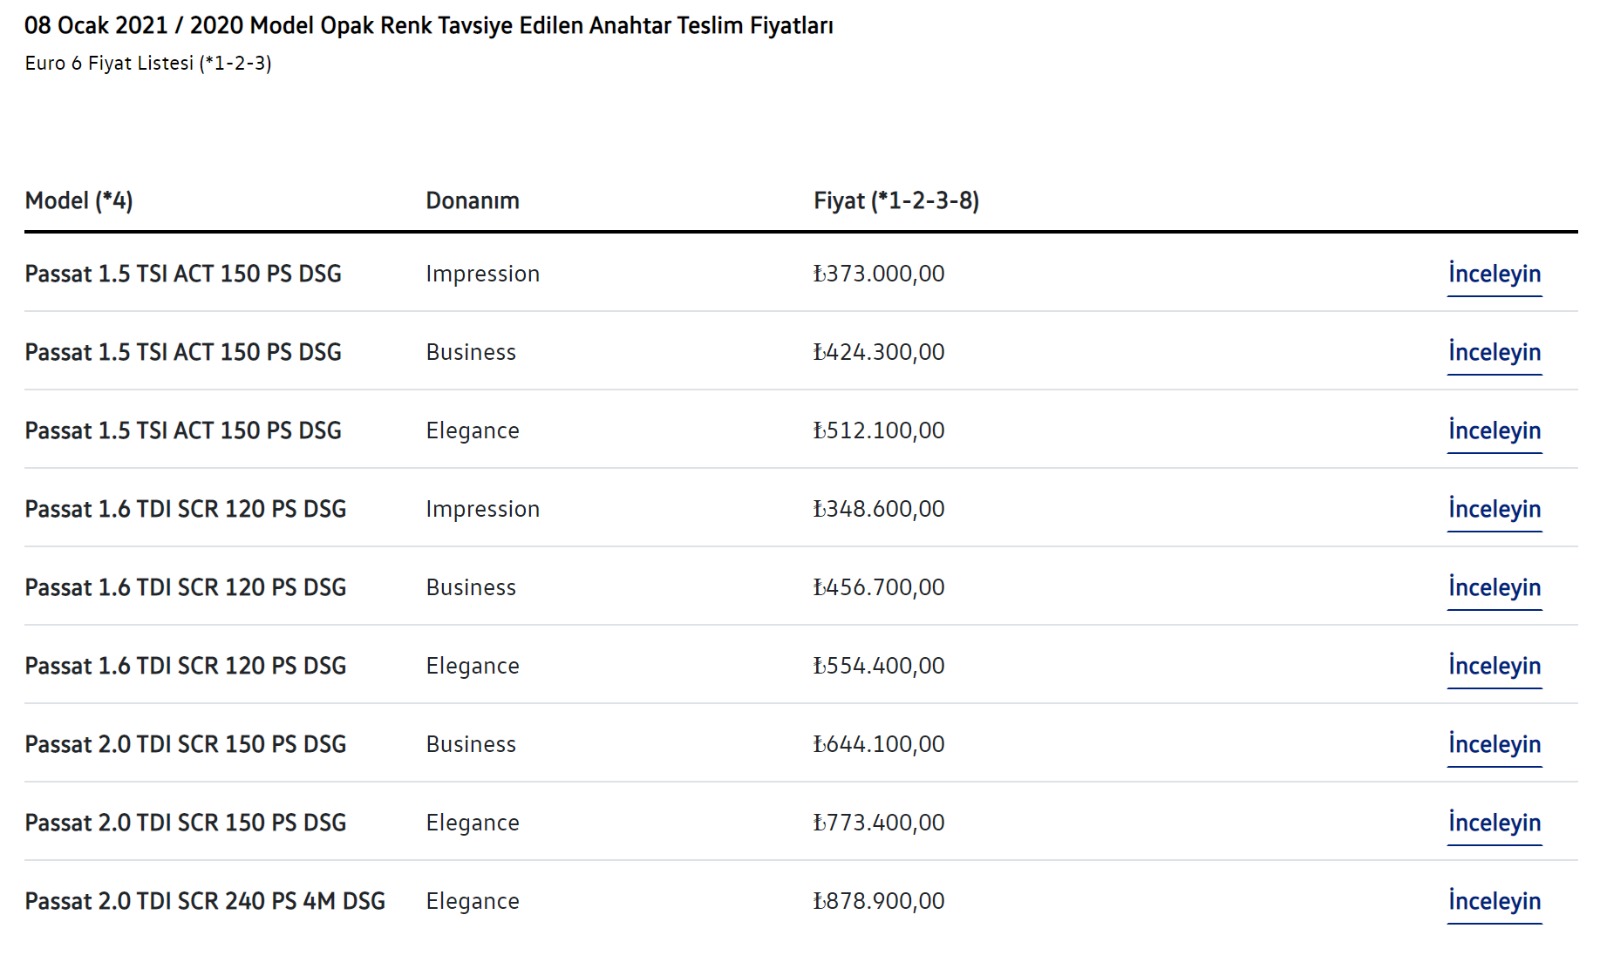1600x969 pixels.
Task: Follow İnceleyin link for 240 PS 4M model
Action: (x=1494, y=902)
